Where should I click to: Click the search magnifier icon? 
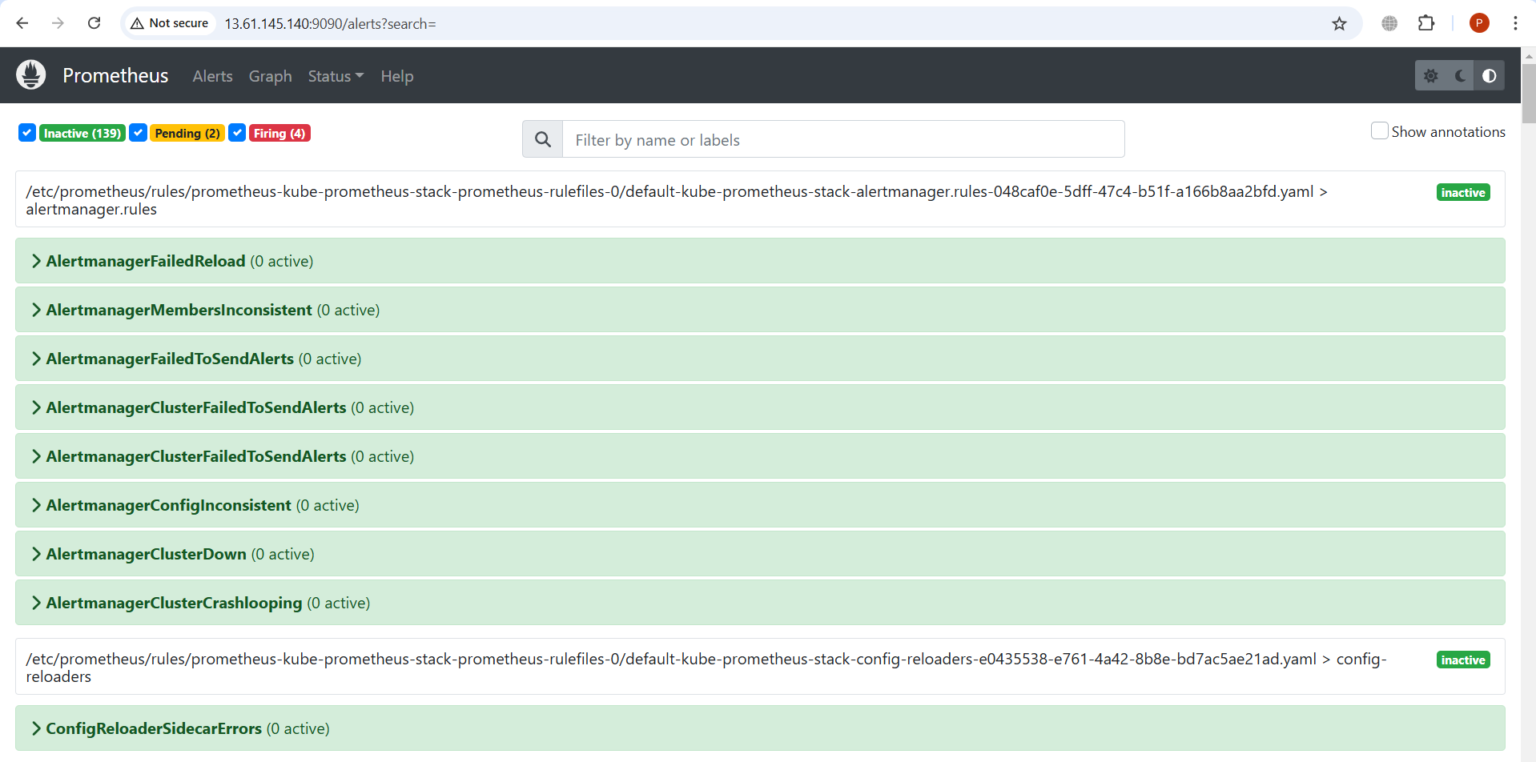tap(542, 139)
